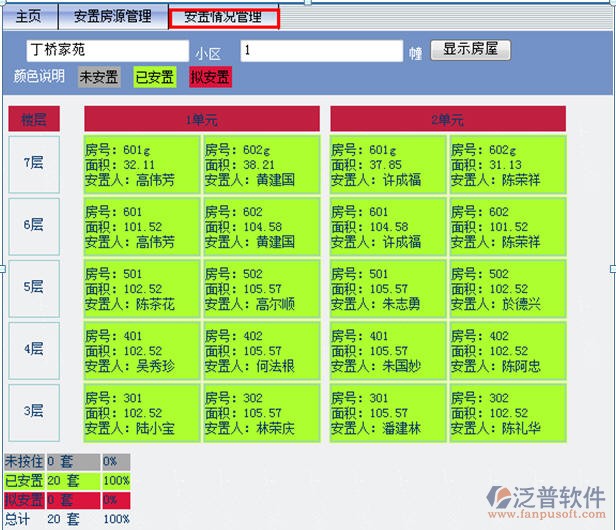Switch to the 主页 tab
The image size is (616, 530).
(29, 17)
